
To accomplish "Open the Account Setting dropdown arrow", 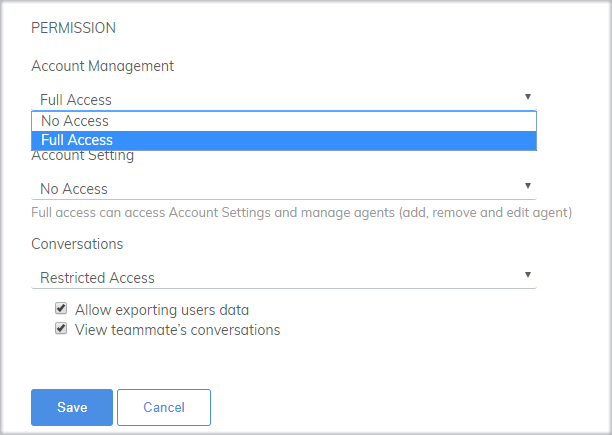I will [x=528, y=186].
